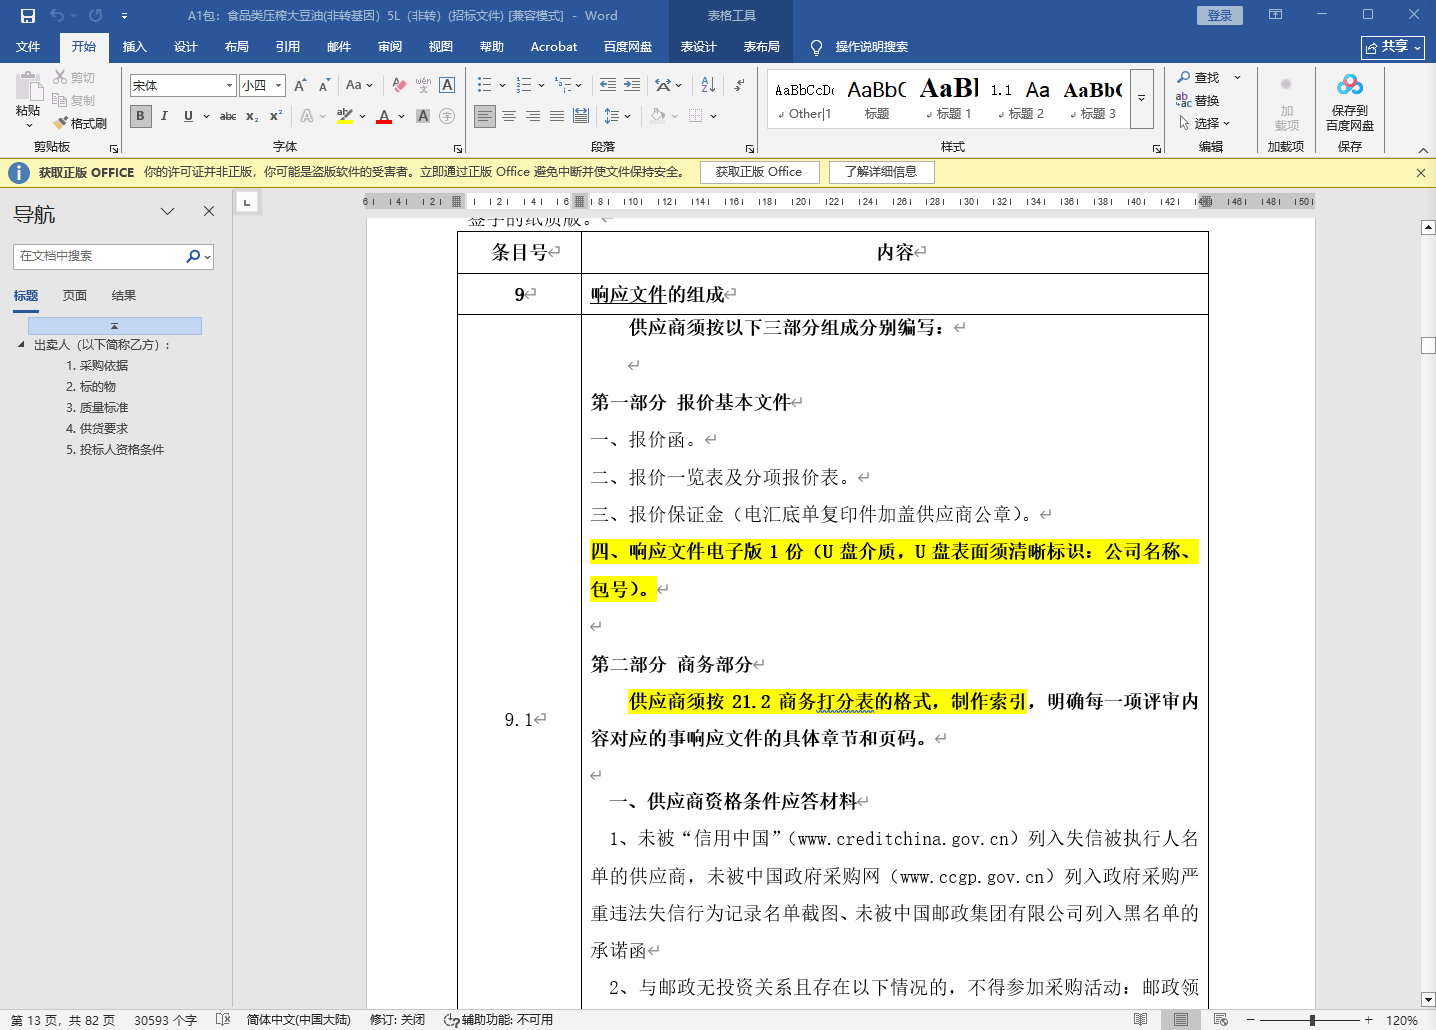Viewport: 1436px width, 1030px height.
Task: Click the increase indent icon
Action: [632, 85]
